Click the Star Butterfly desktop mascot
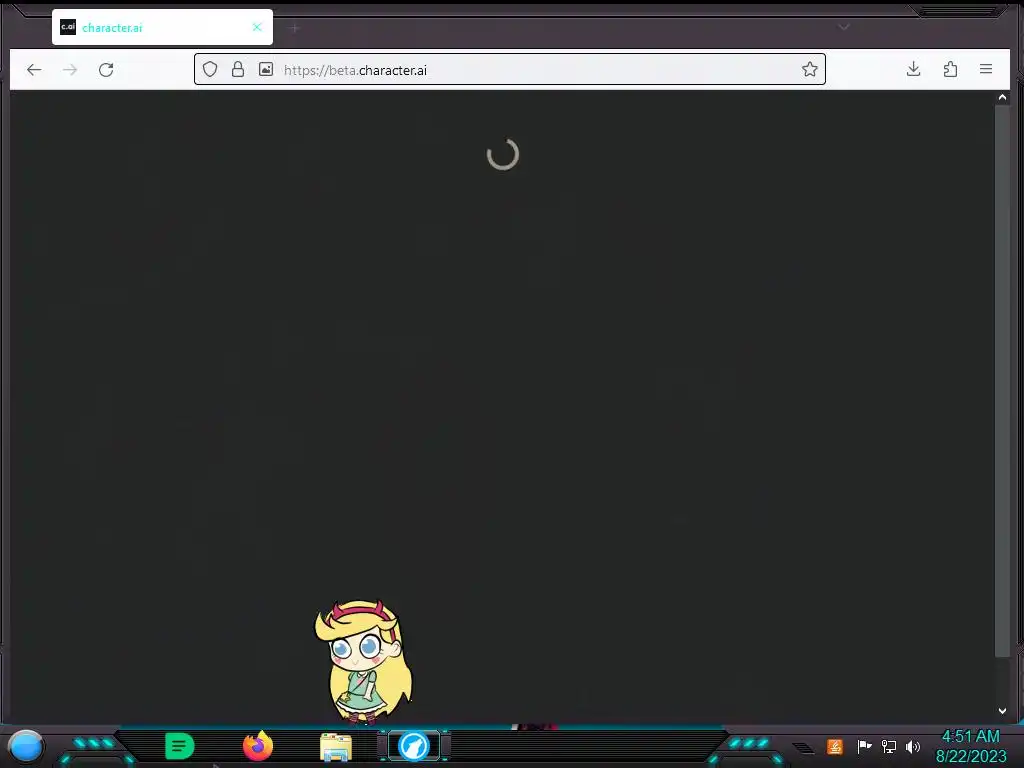The image size is (1024, 768). (363, 662)
